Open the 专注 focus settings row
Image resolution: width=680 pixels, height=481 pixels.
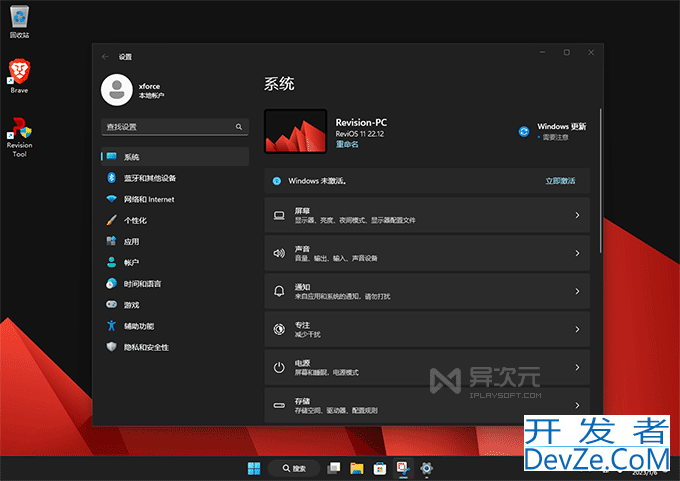click(427, 329)
